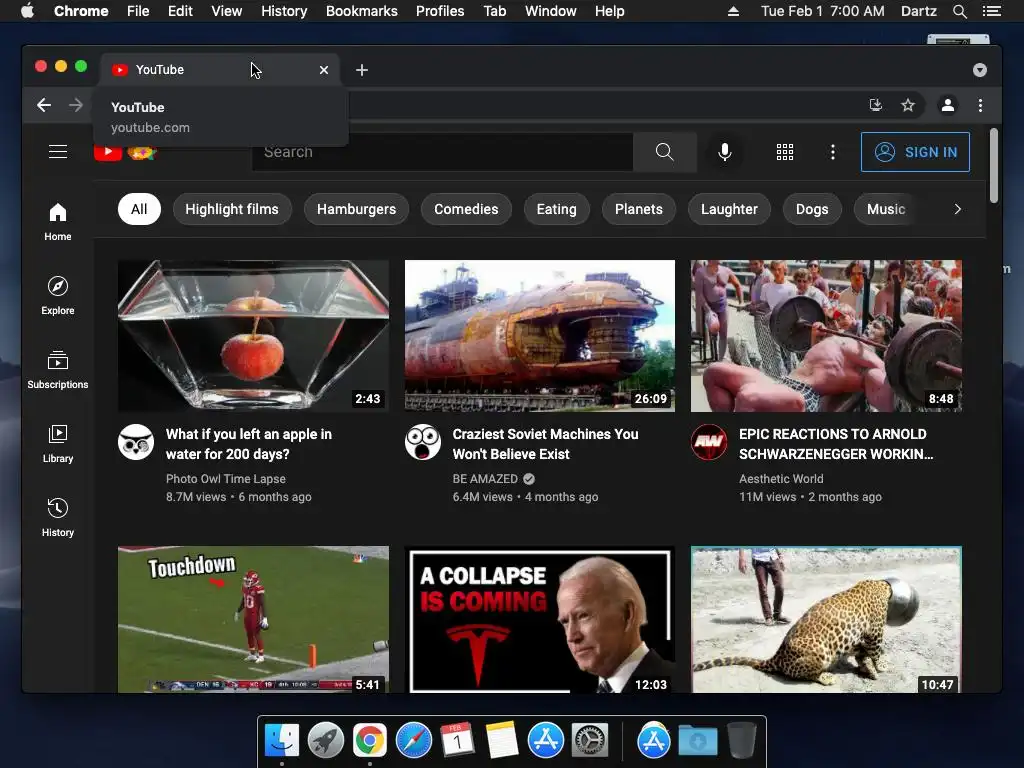Select the Planets chip
Image resolution: width=1024 pixels, height=768 pixels.
[x=639, y=209]
